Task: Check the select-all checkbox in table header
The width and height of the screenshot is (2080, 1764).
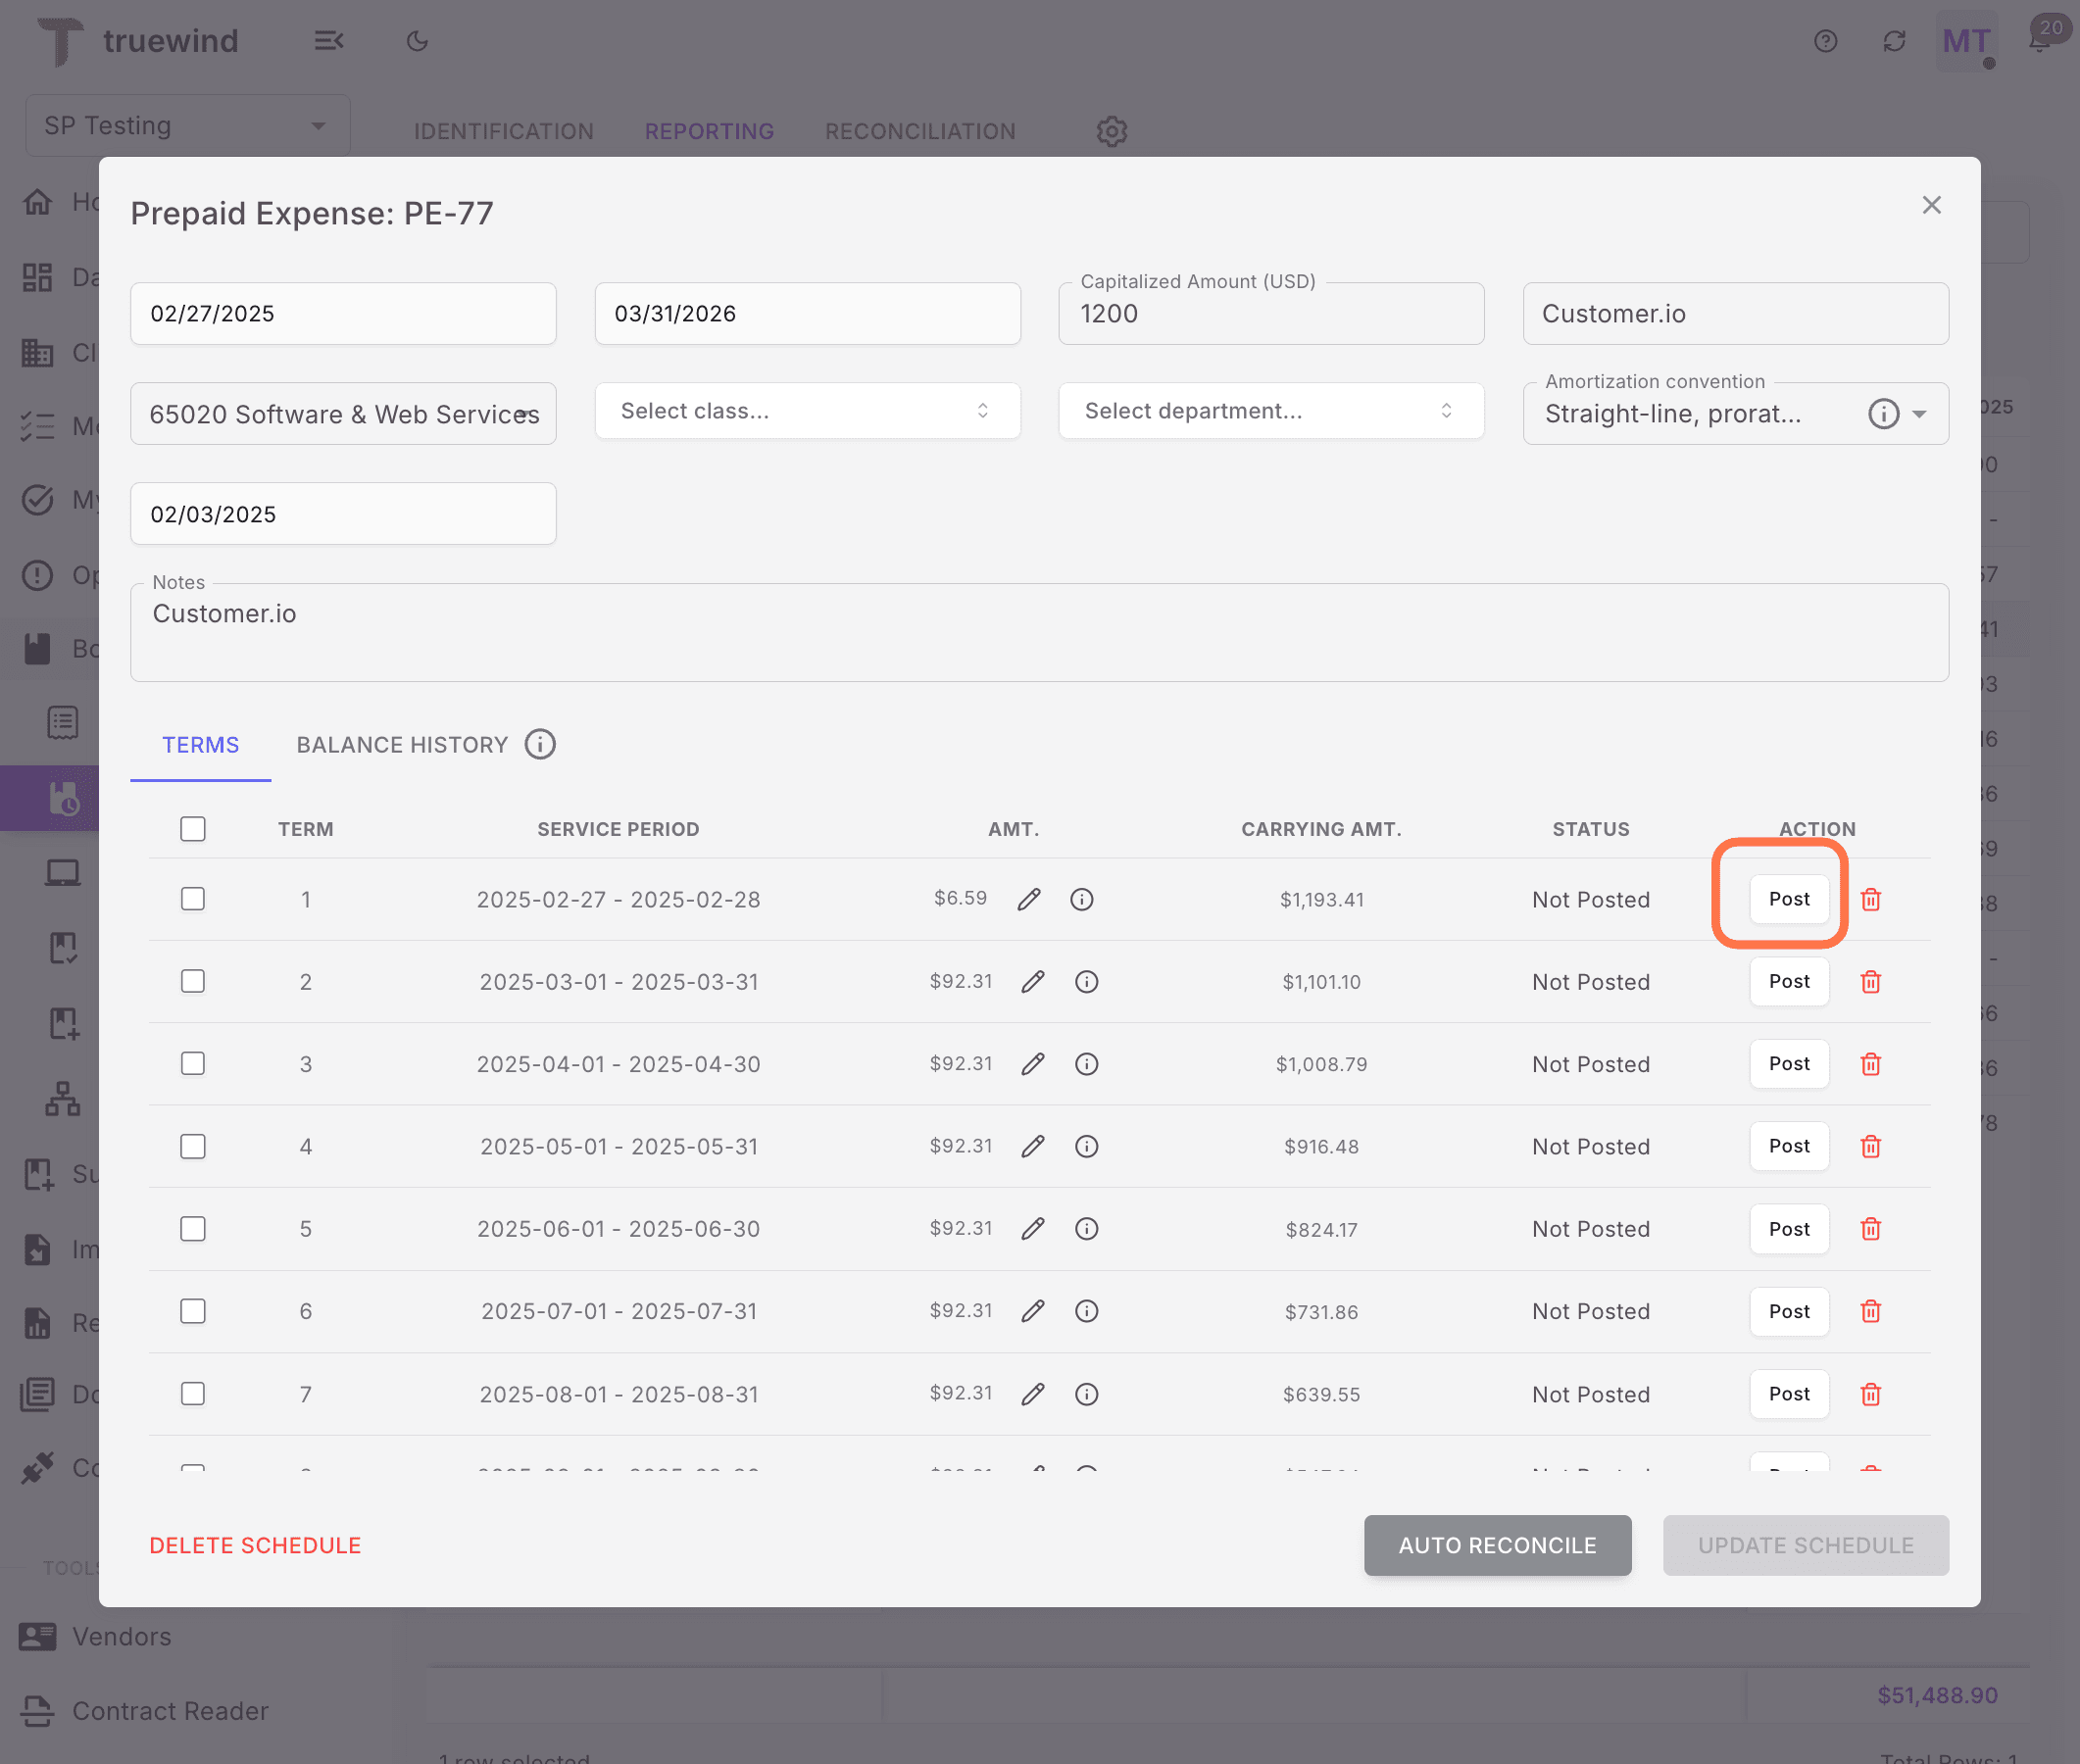Action: (x=193, y=828)
